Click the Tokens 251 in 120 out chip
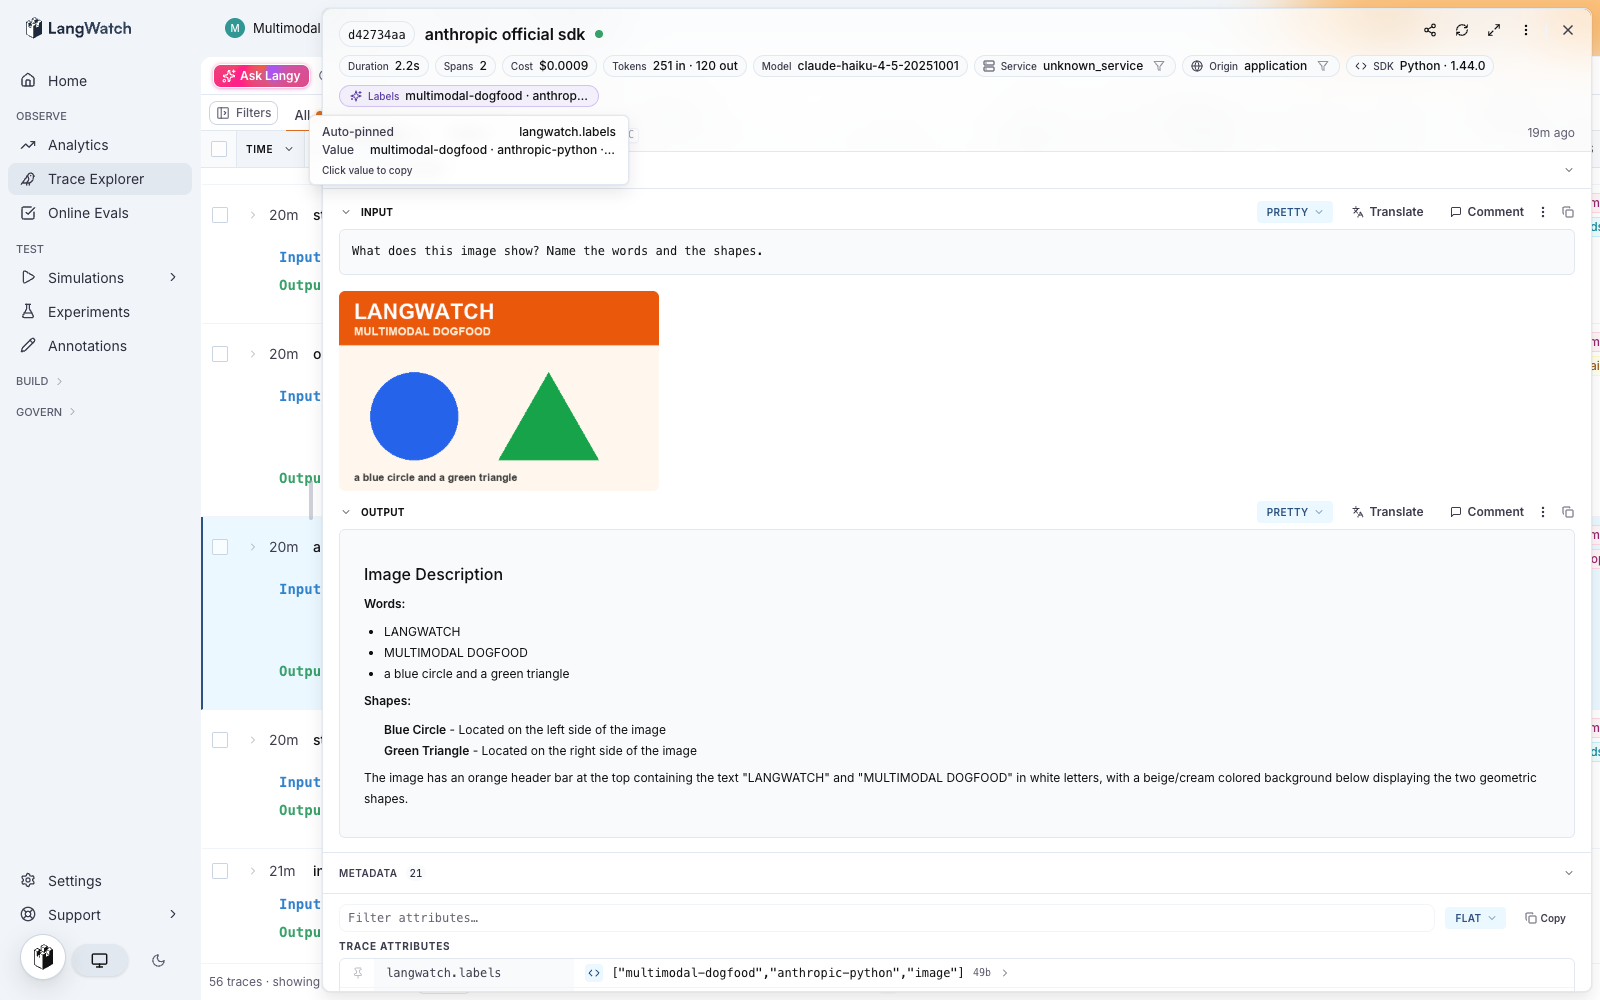This screenshot has height=1000, width=1600. coord(675,66)
